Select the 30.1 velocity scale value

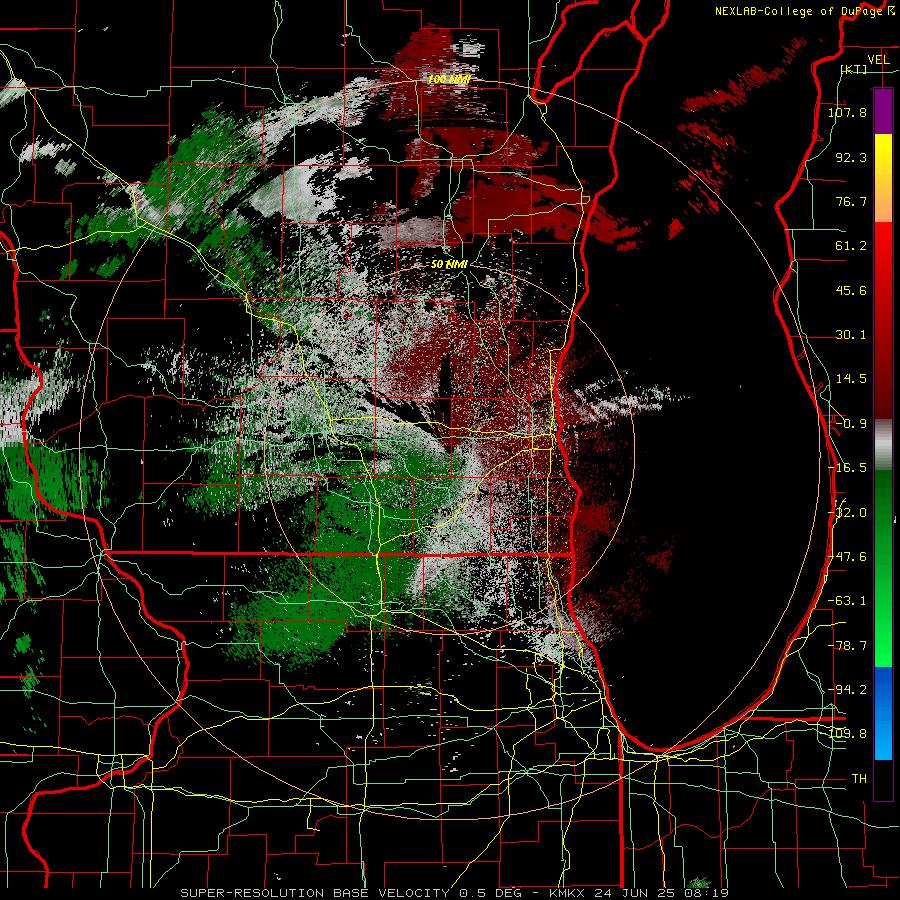(851, 335)
